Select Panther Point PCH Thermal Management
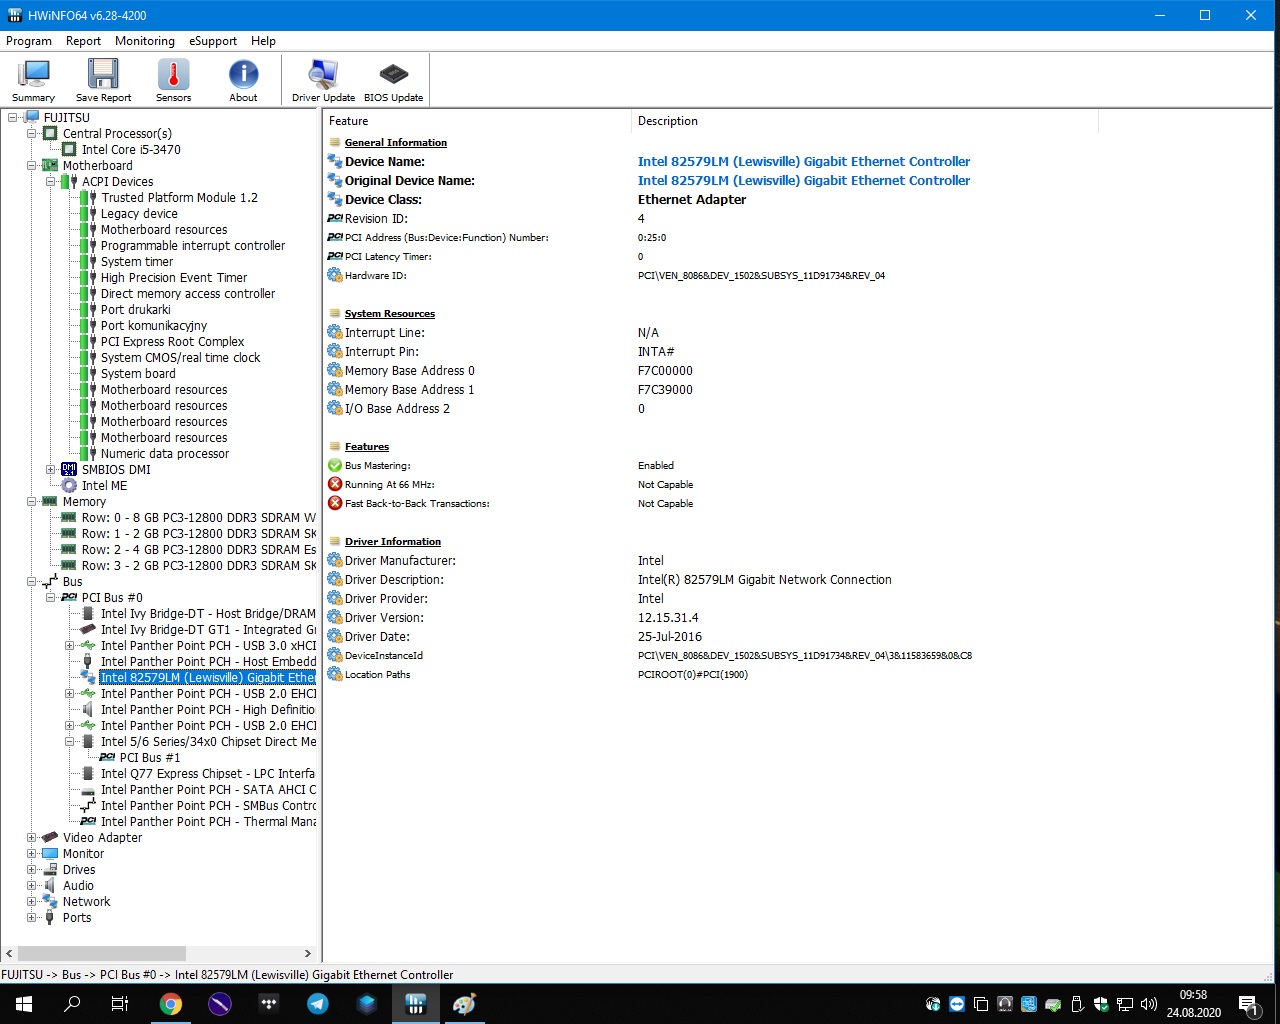The image size is (1280, 1024). pyautogui.click(x=208, y=822)
